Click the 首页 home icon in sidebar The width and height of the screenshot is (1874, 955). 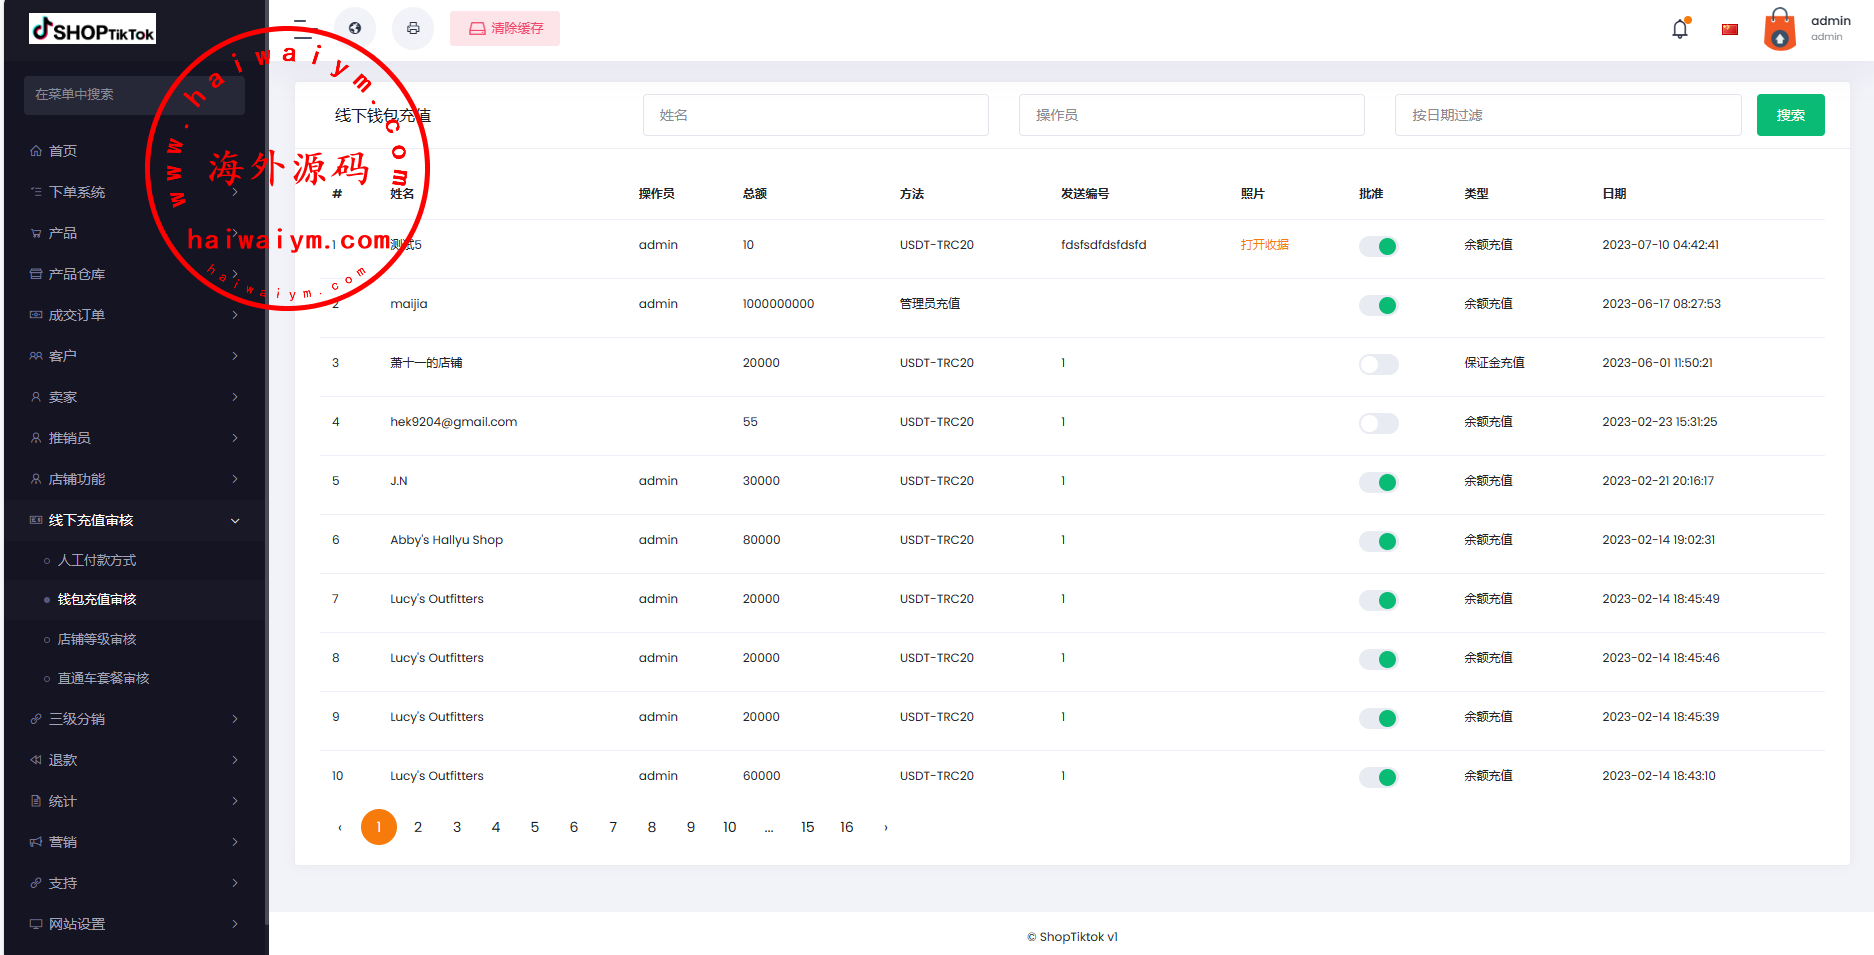(x=36, y=151)
